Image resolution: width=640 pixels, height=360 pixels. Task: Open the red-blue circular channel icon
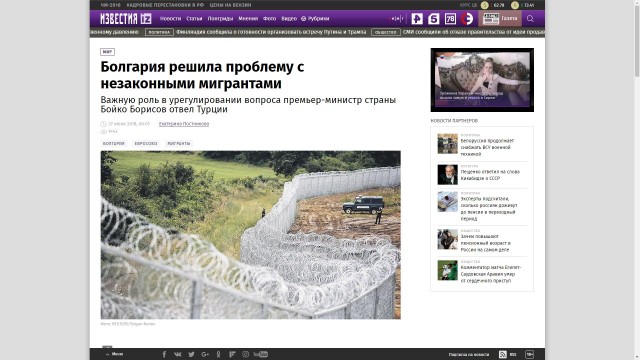click(x=467, y=18)
